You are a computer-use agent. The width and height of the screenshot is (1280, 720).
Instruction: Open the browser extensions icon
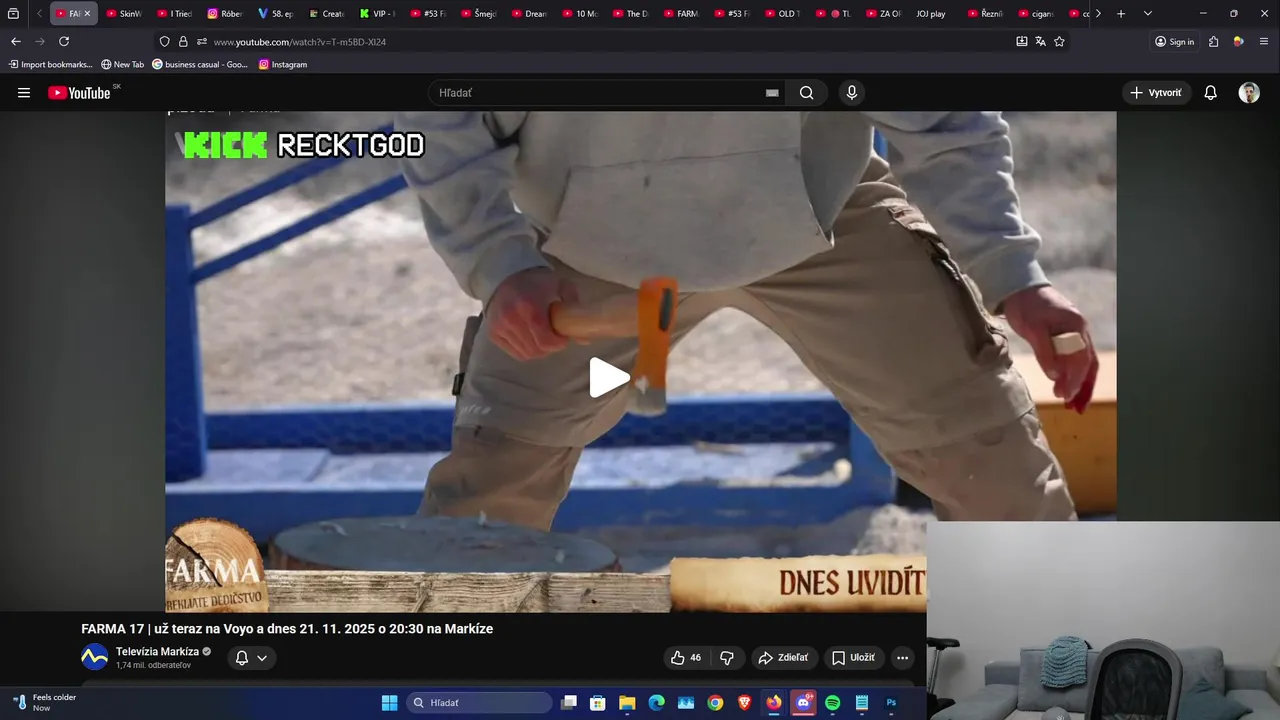(x=1213, y=42)
